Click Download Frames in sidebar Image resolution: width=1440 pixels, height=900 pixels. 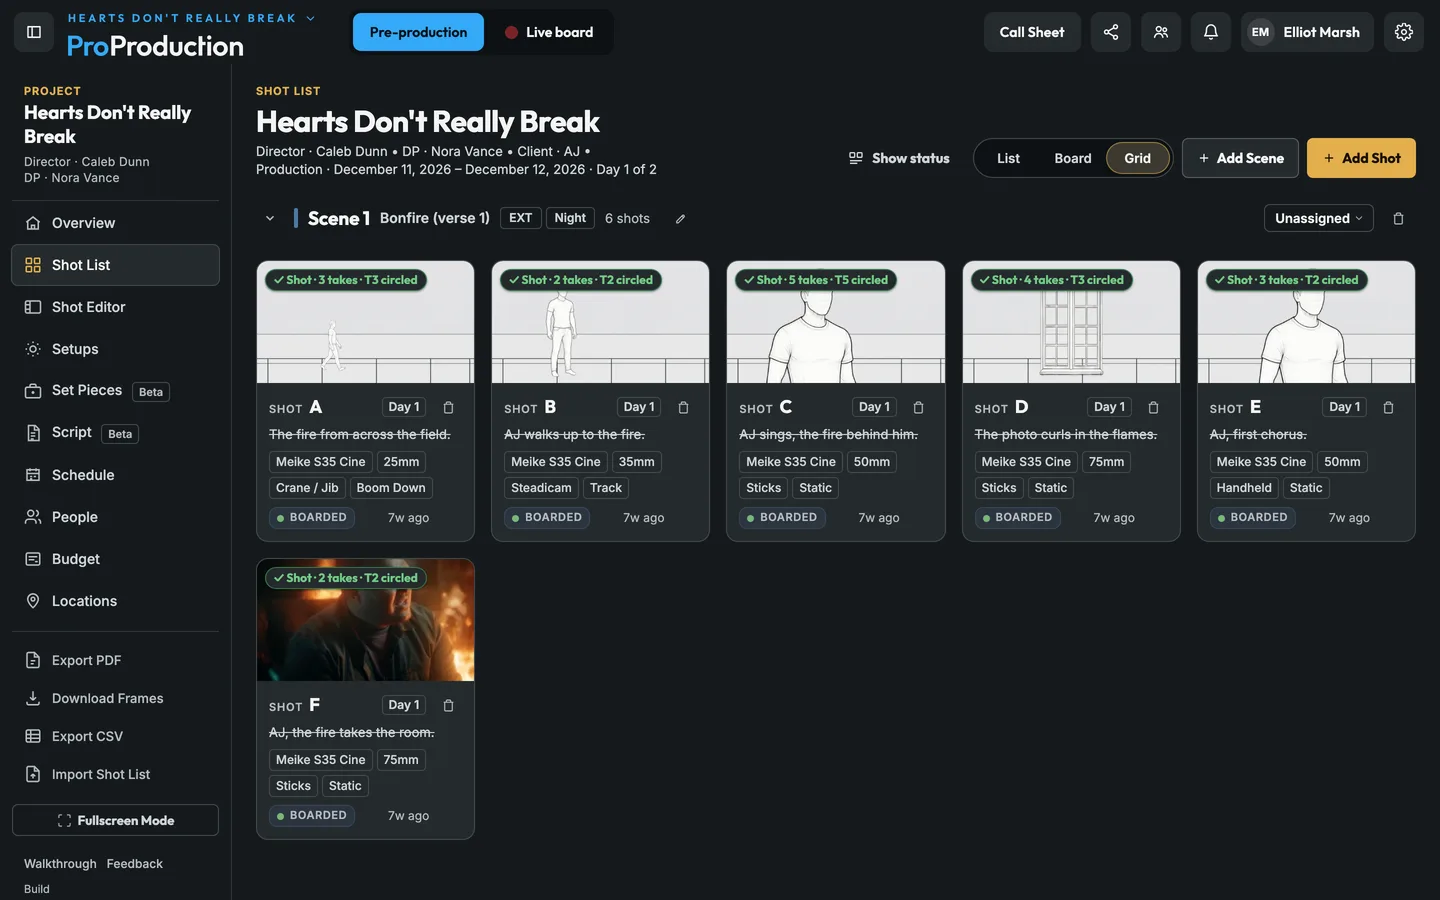click(x=115, y=698)
